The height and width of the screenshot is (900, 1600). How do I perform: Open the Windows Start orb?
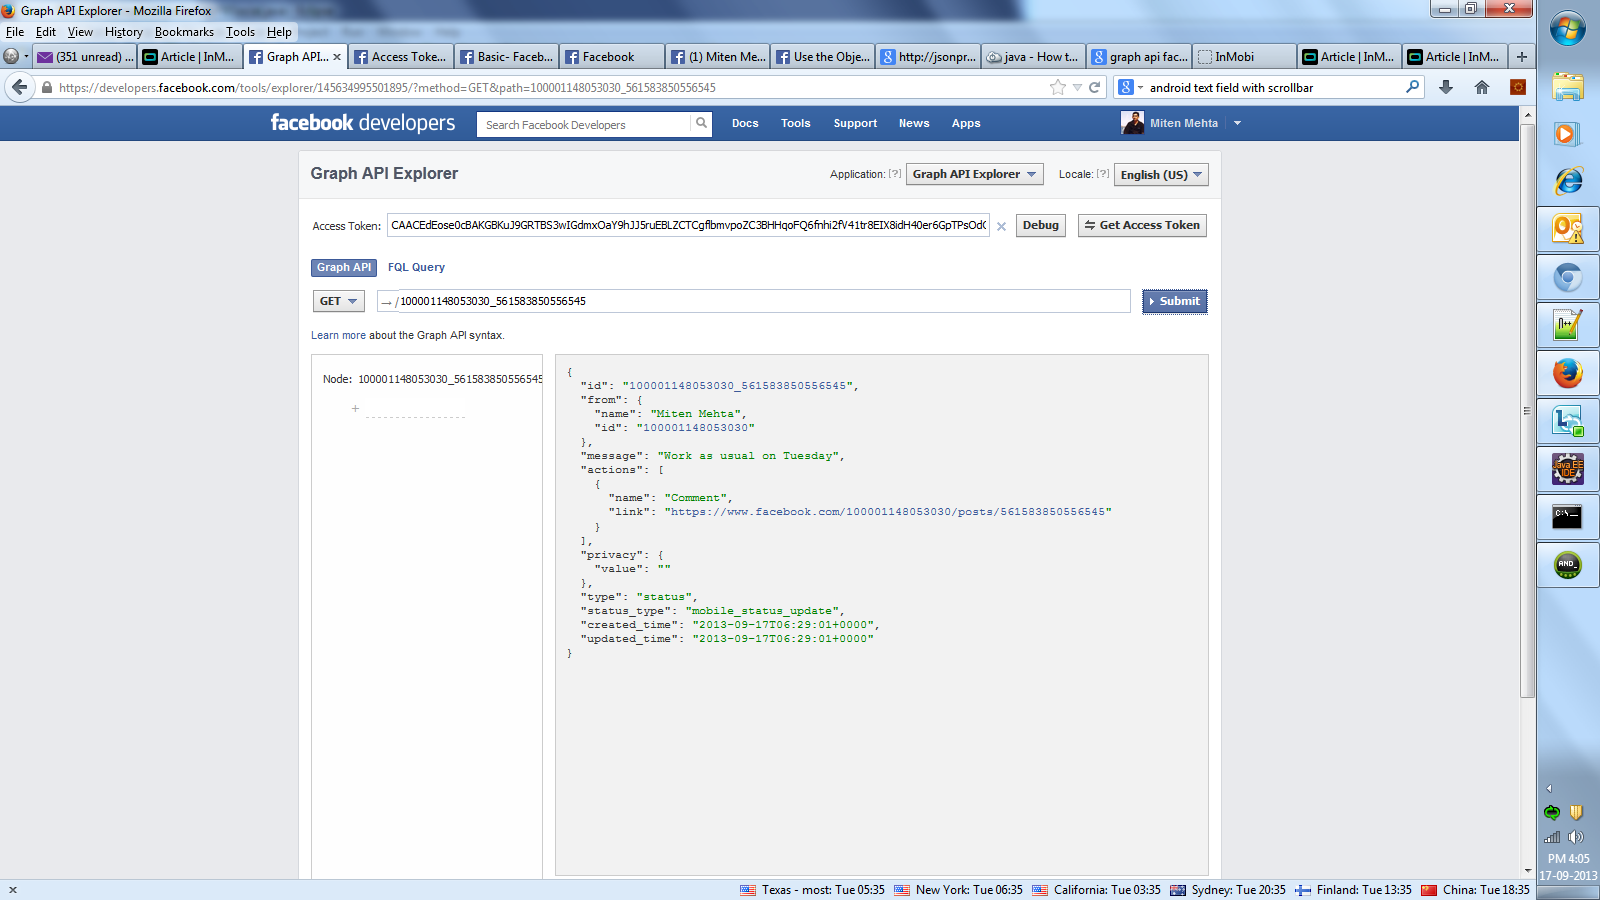pos(1568,29)
